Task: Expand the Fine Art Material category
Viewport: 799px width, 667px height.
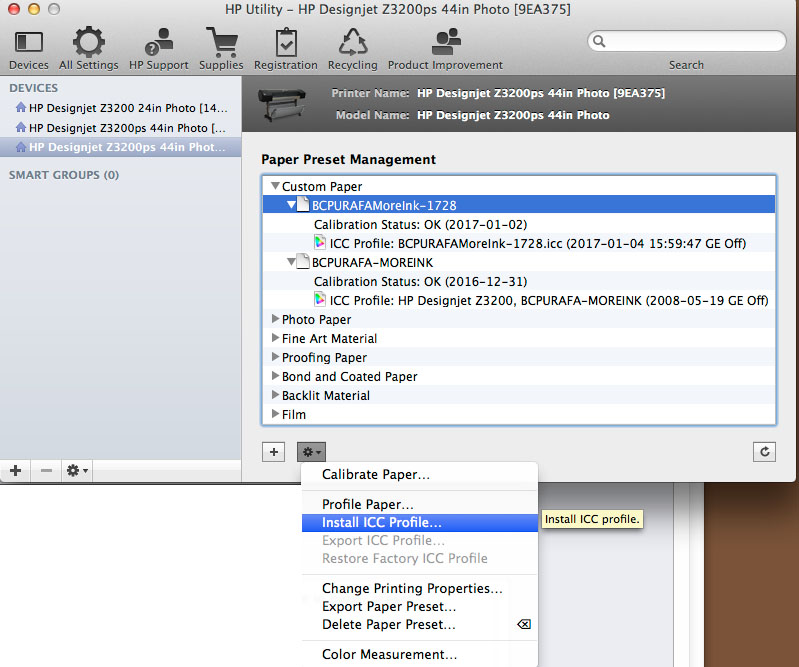Action: pos(275,339)
